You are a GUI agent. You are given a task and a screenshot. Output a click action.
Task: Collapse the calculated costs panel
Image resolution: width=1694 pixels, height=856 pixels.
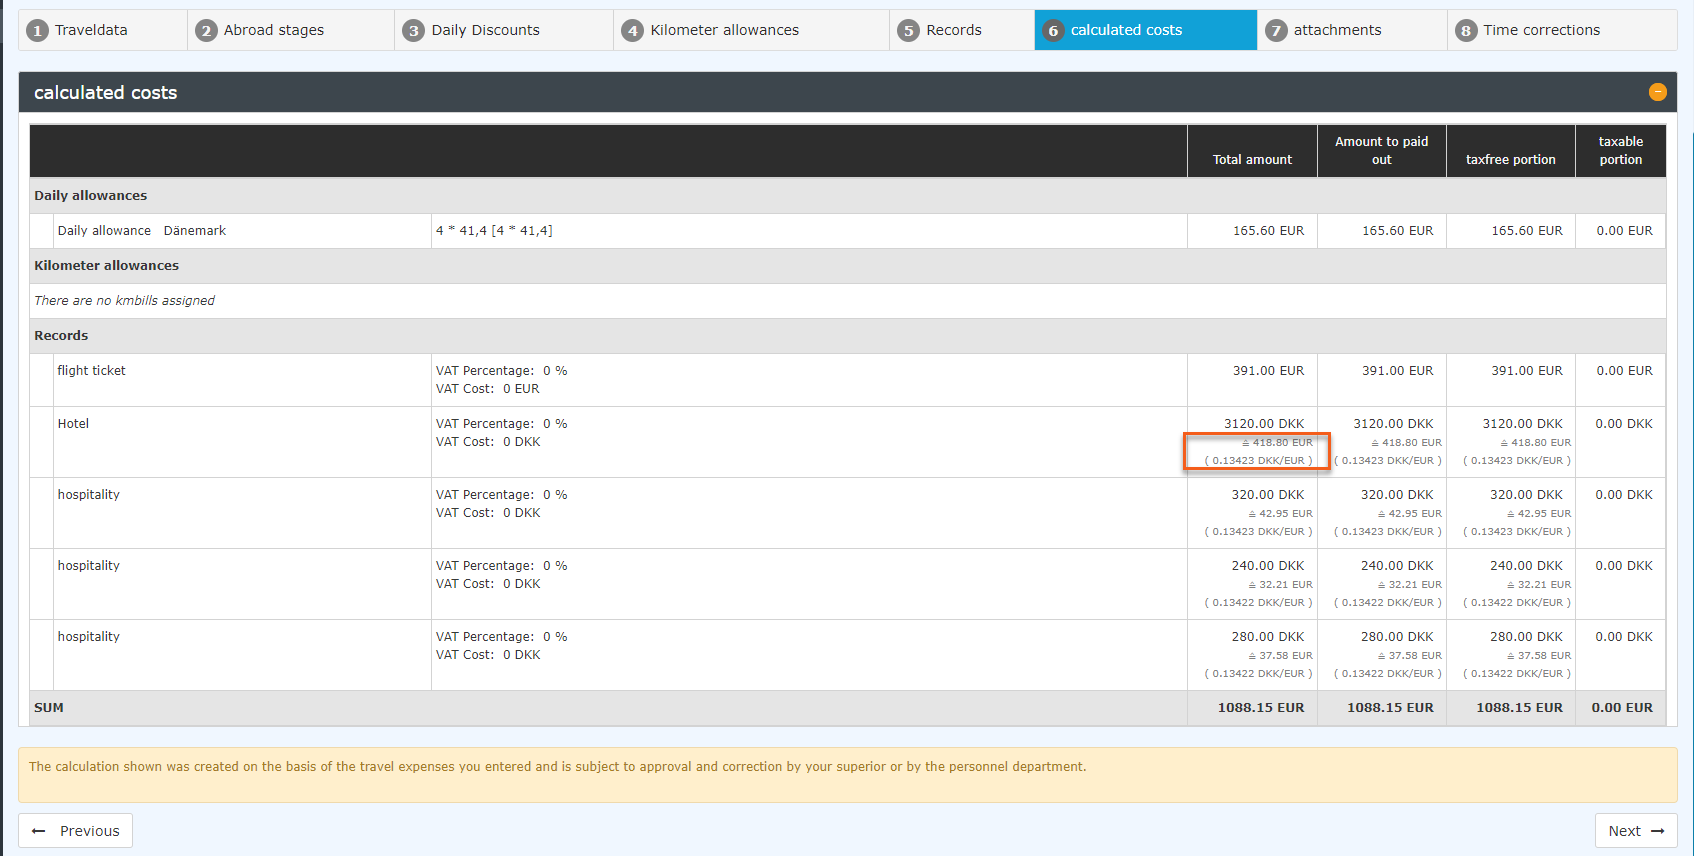pos(1657,92)
